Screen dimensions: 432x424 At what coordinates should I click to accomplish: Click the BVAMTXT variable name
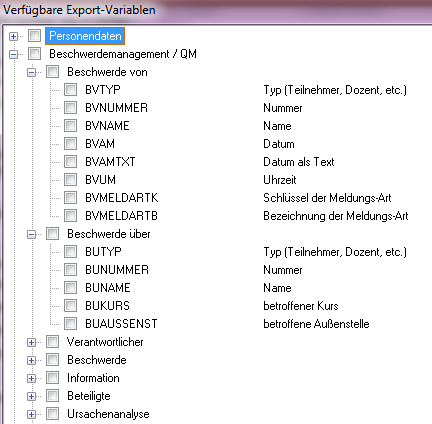click(x=110, y=162)
